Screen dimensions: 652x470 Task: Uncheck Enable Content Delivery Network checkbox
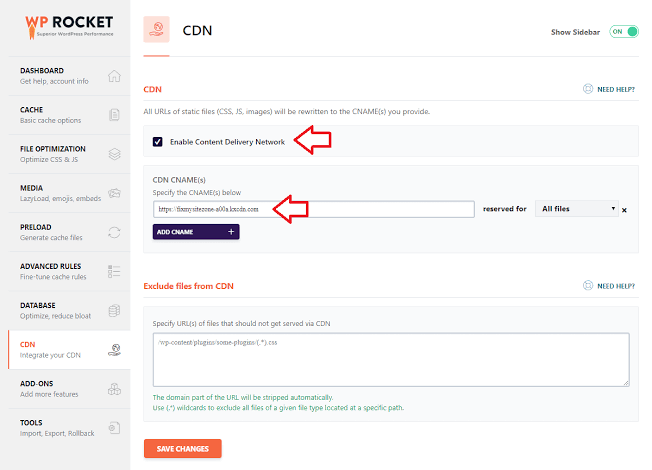[158, 142]
